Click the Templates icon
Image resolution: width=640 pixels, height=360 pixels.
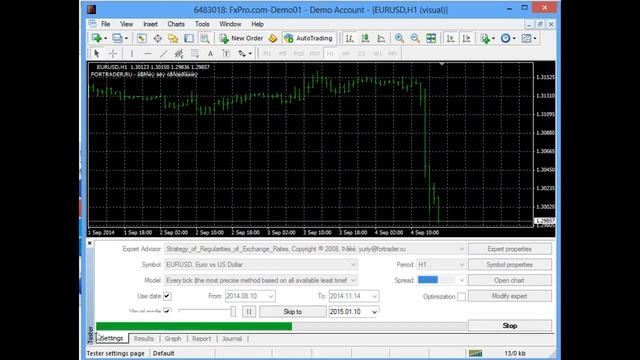[527, 38]
